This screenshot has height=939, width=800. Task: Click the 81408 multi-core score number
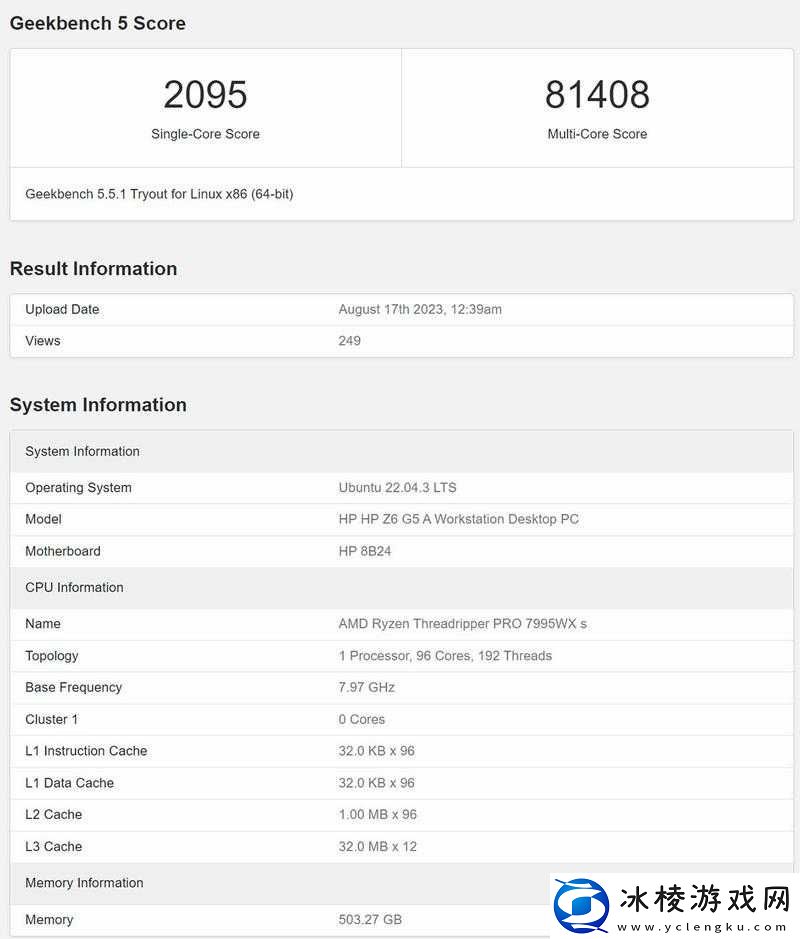tap(597, 95)
